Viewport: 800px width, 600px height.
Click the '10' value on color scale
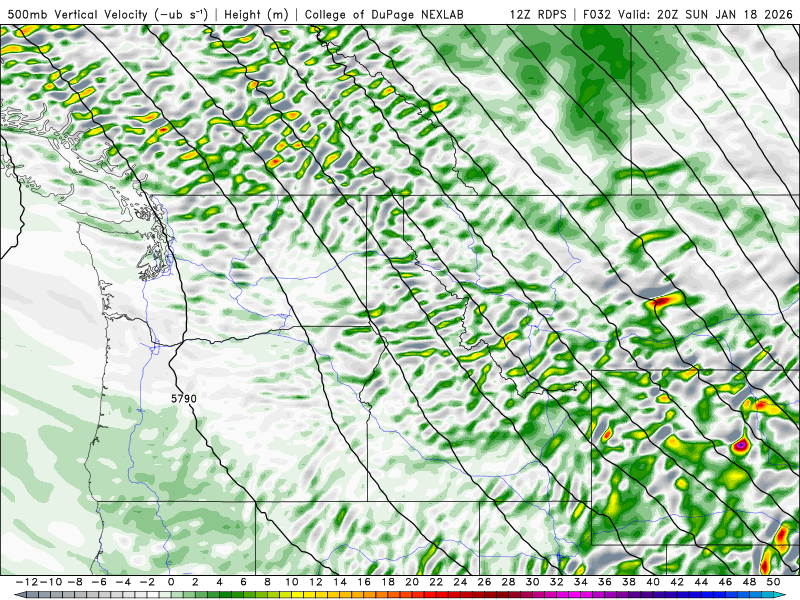tap(291, 582)
